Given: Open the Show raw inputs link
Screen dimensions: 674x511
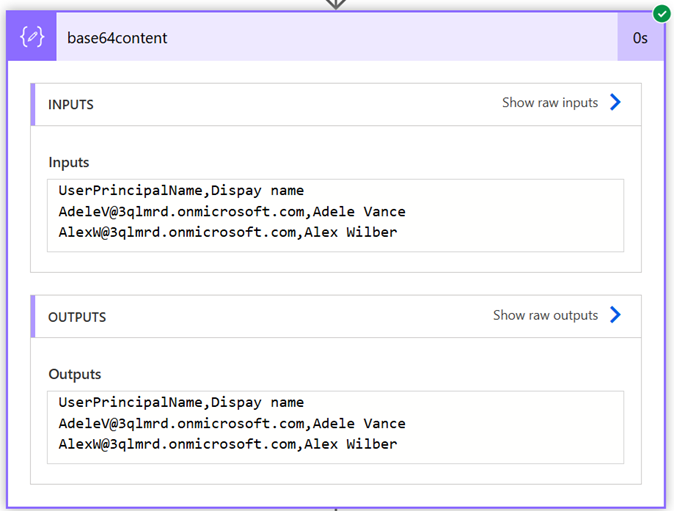Looking at the screenshot, I should [549, 102].
